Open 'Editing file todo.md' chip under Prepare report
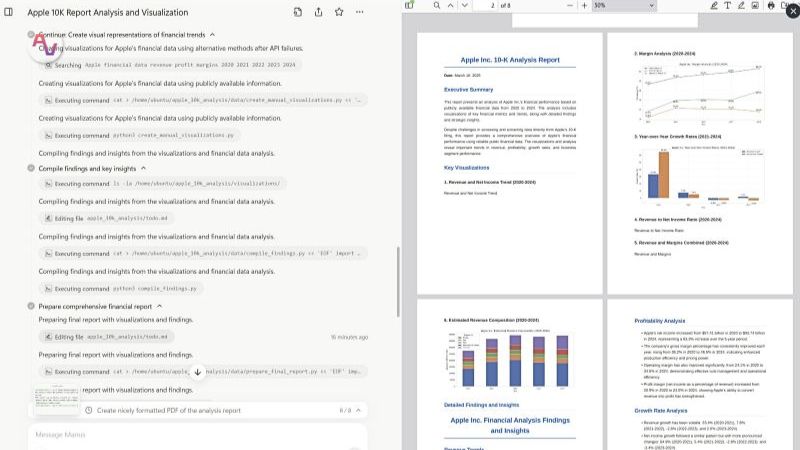The image size is (800, 450). [107, 337]
